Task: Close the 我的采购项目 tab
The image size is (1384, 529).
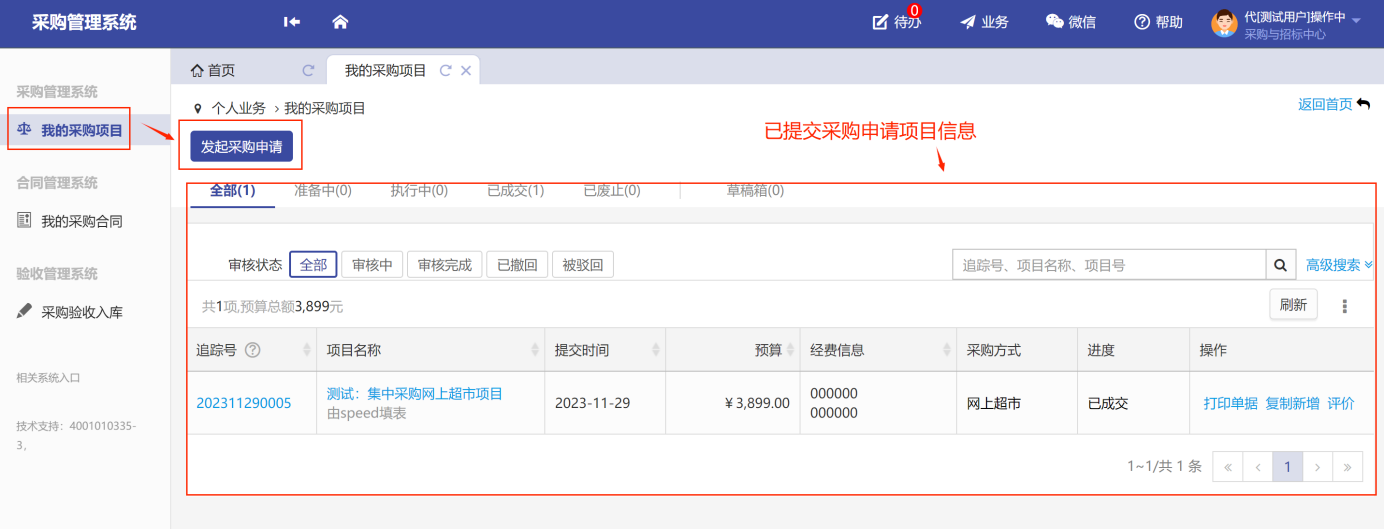Action: pos(465,71)
